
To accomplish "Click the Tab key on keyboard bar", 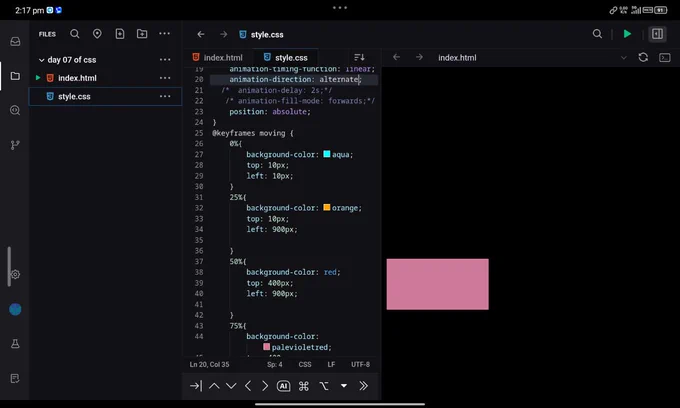I will point(196,386).
